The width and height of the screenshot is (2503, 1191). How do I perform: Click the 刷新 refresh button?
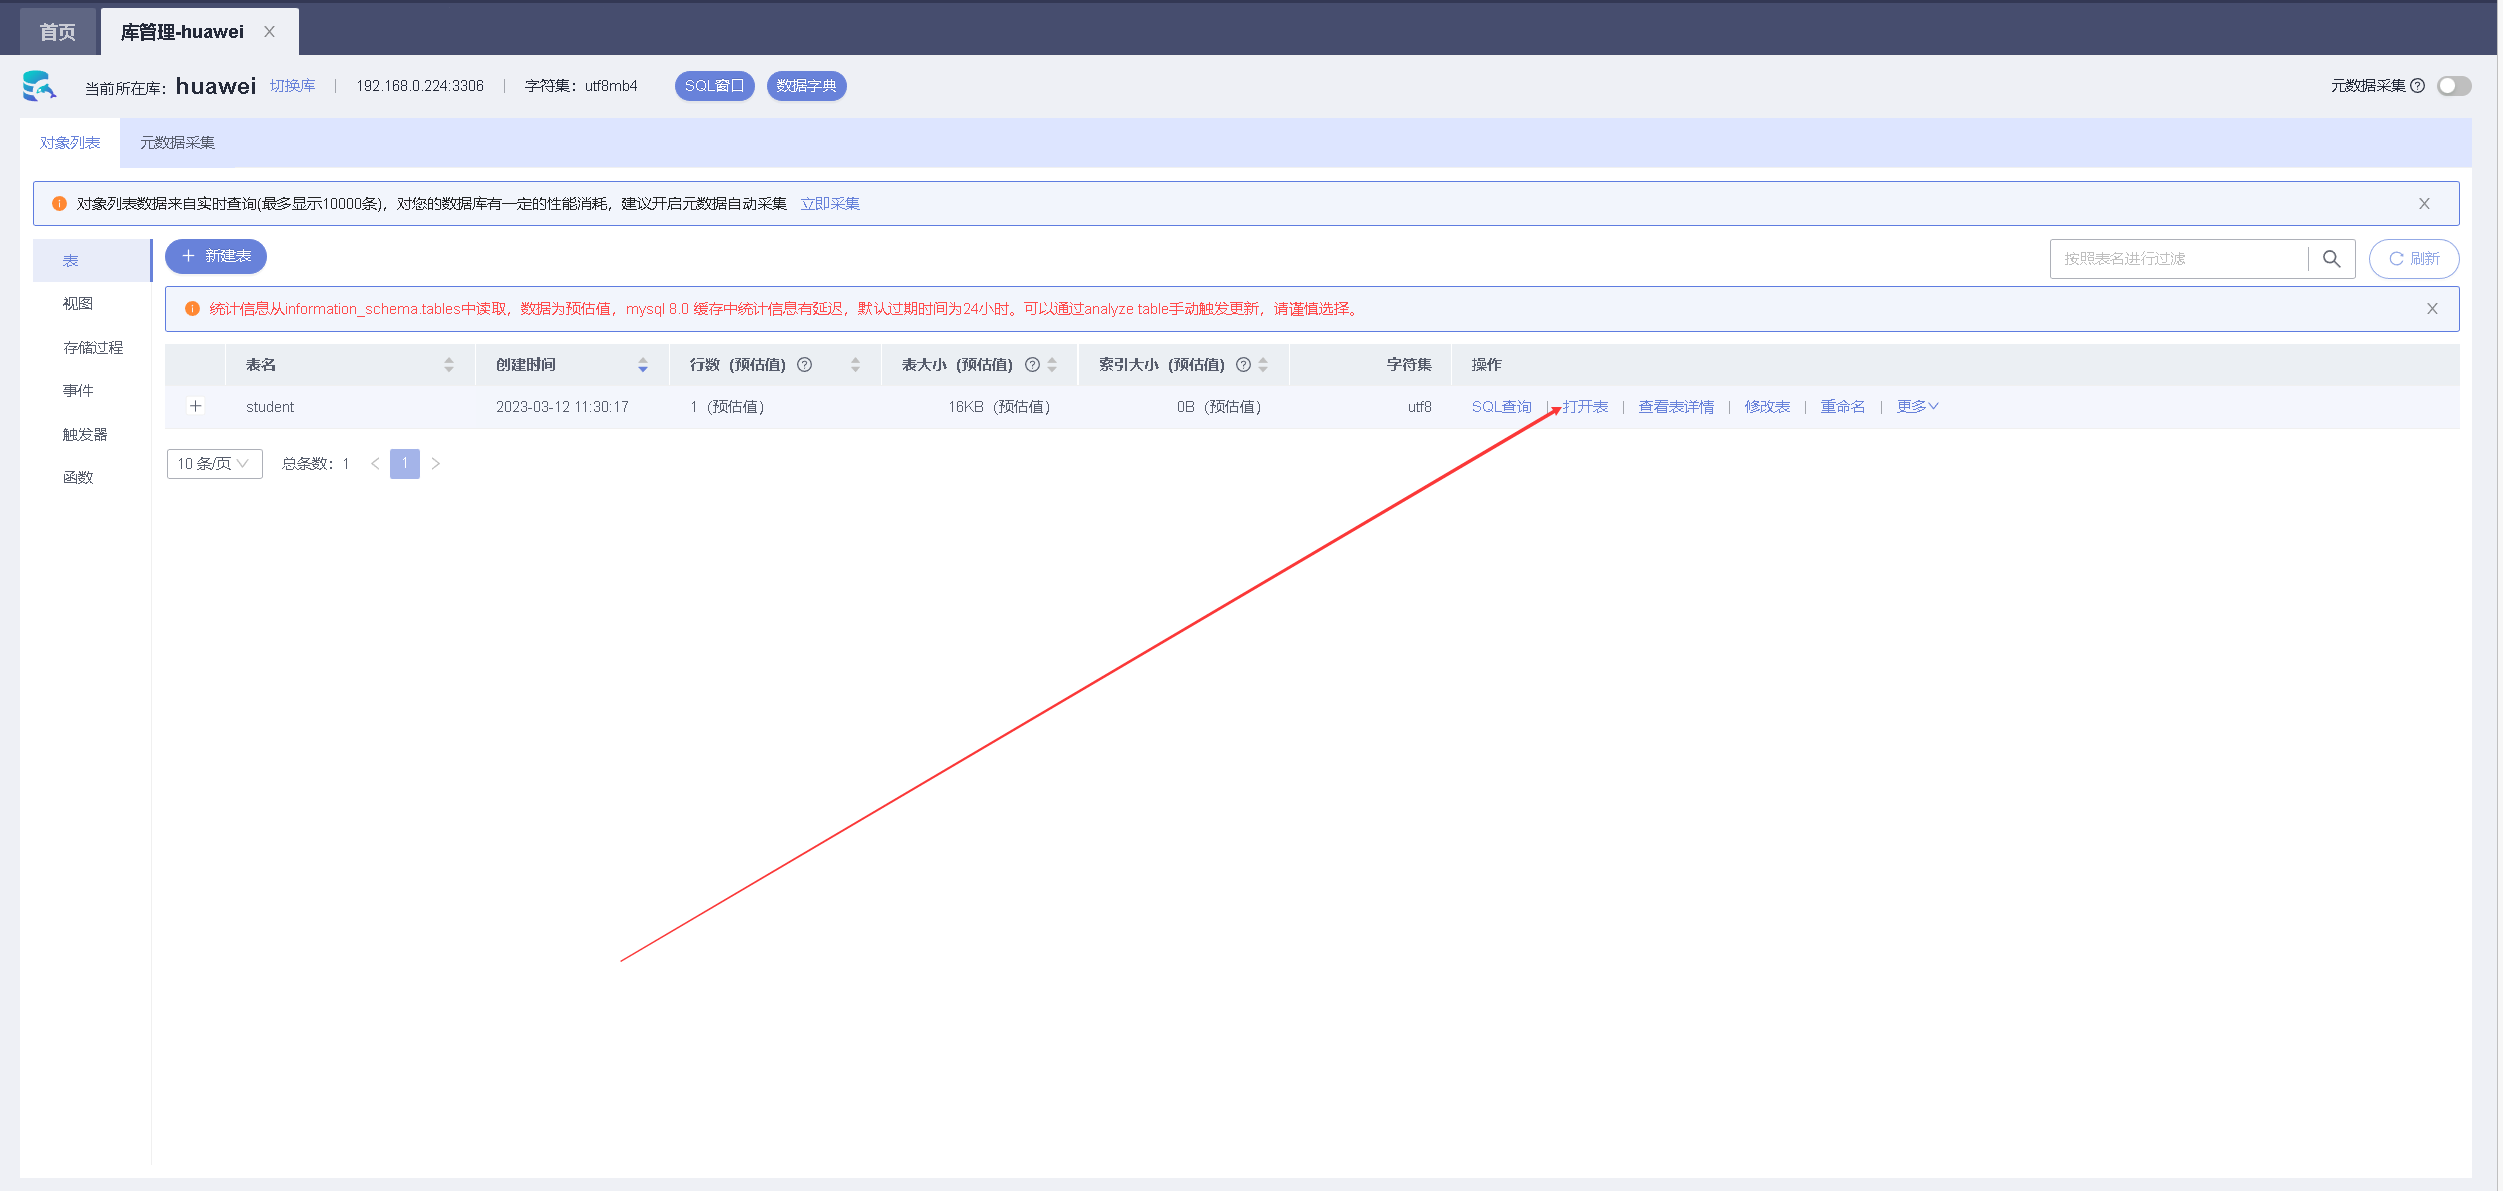coord(2413,259)
